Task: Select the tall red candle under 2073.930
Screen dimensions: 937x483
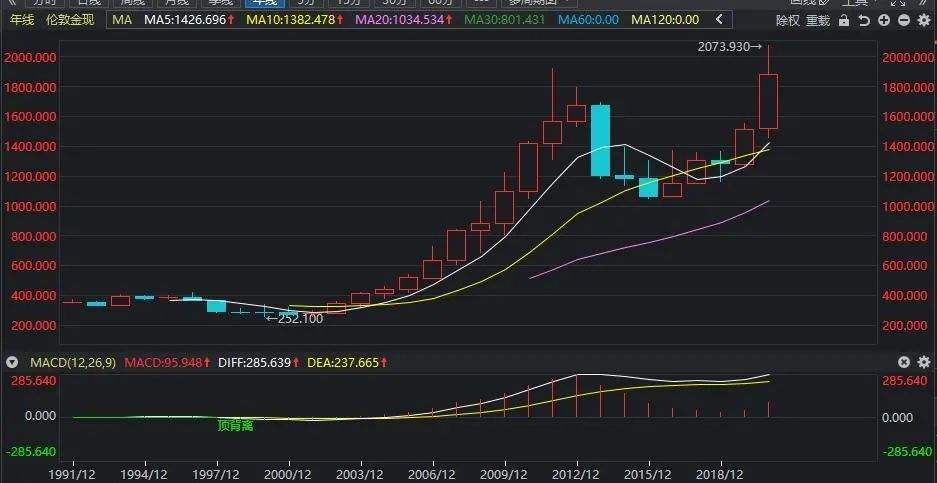Action: click(768, 101)
